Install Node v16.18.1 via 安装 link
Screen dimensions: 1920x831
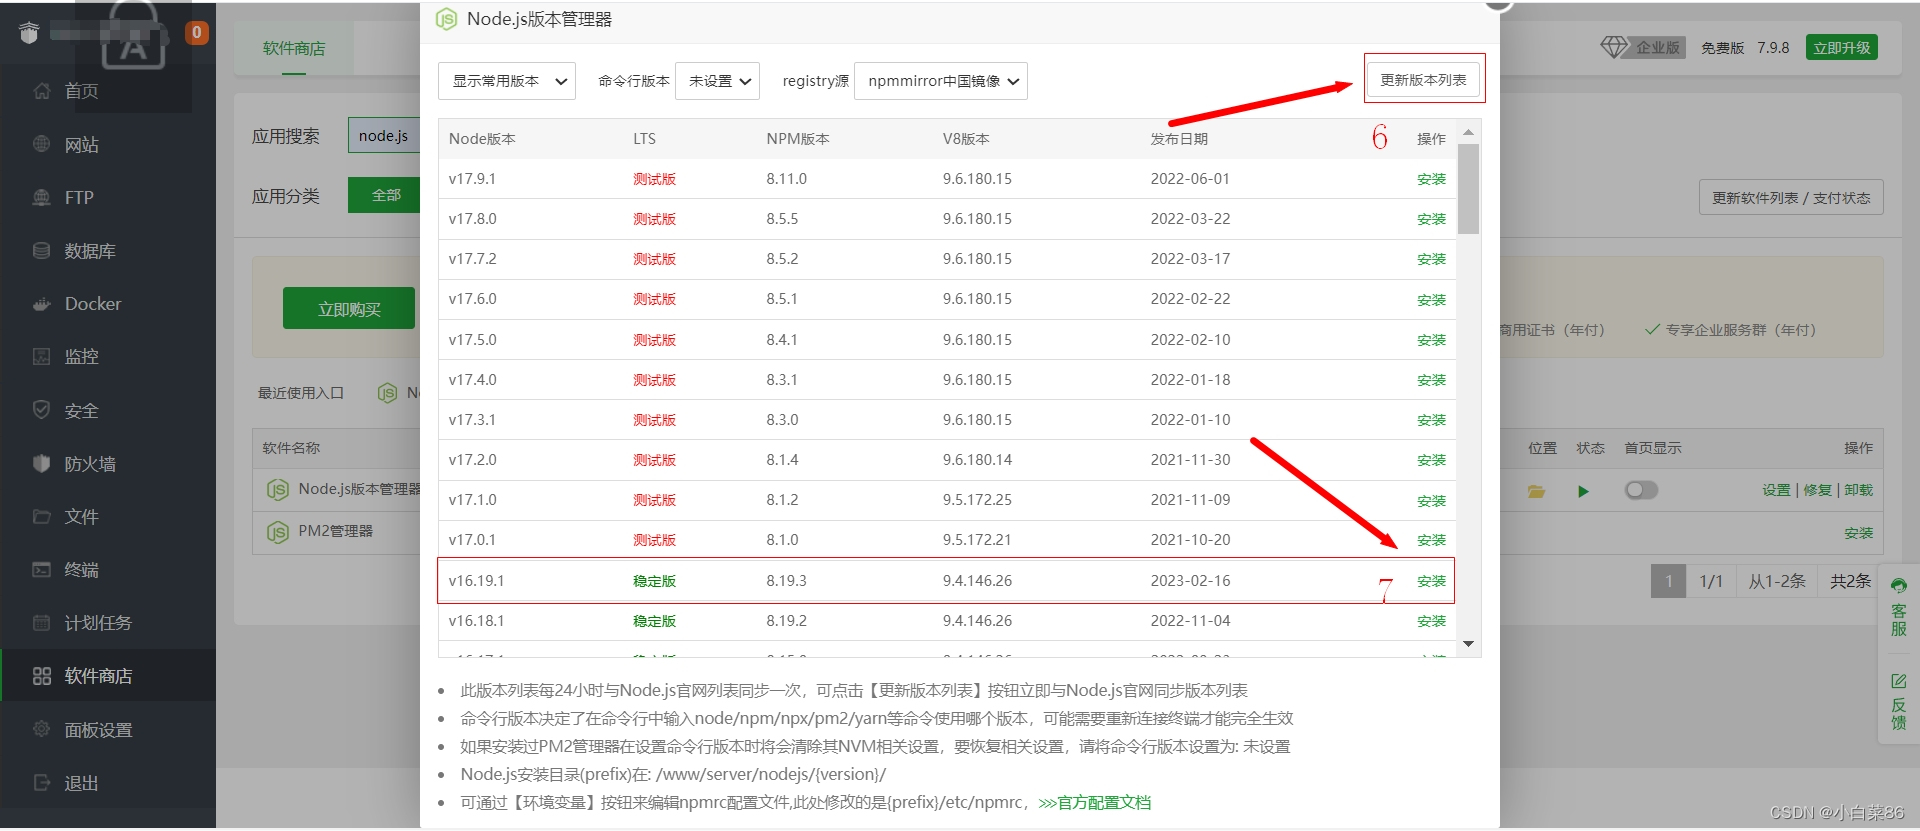tap(1431, 620)
